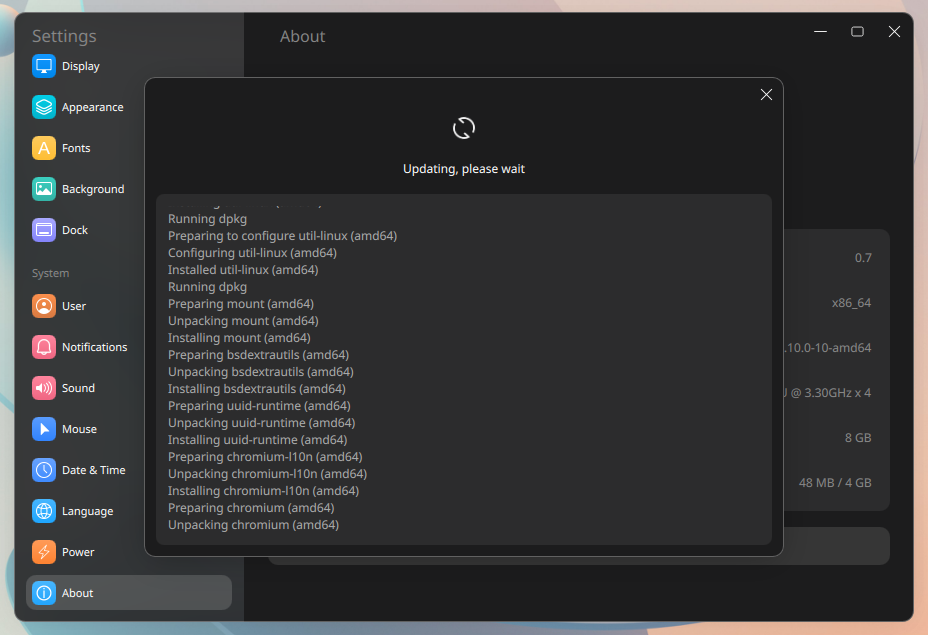Click log line 'Installed util-linux (amd64)'

243,270
